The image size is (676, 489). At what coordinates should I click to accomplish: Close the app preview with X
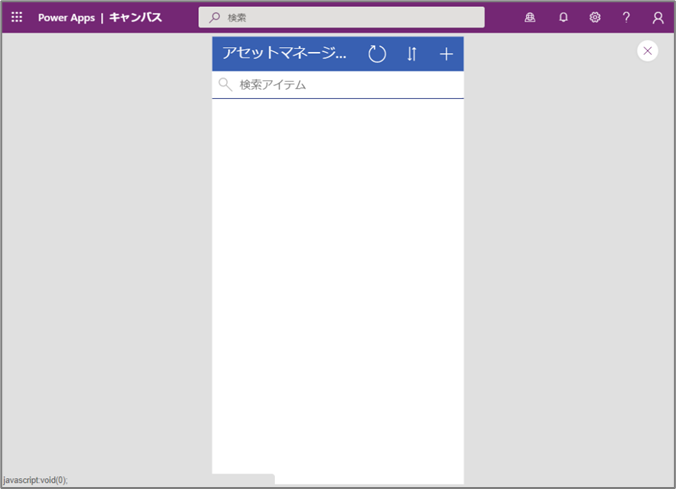click(648, 51)
